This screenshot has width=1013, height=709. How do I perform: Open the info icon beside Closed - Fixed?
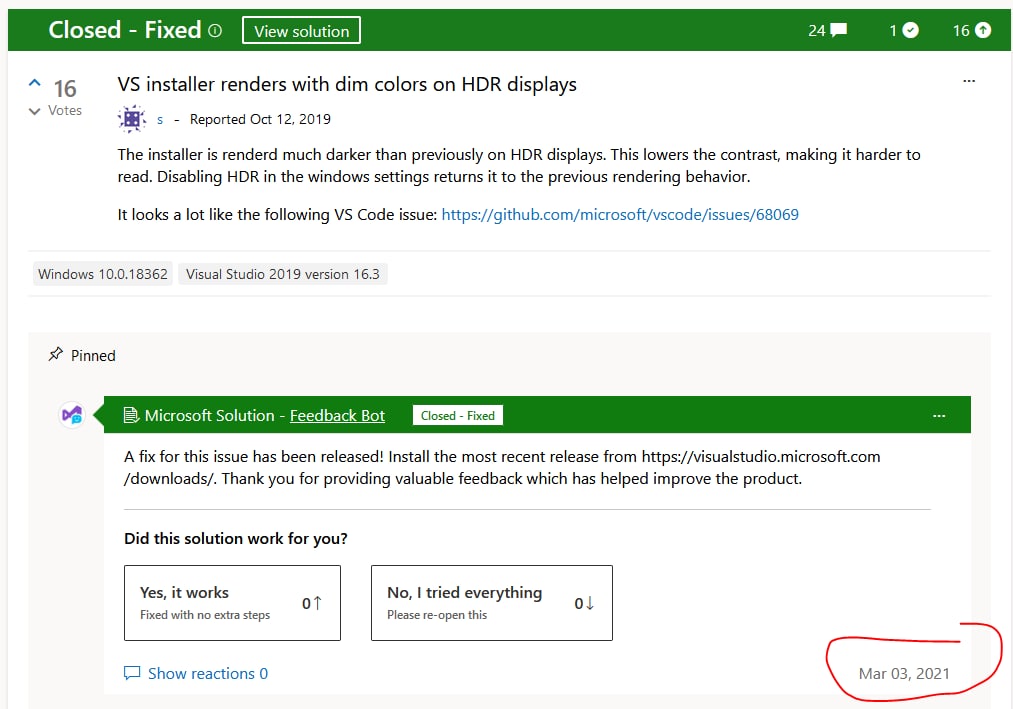(215, 30)
